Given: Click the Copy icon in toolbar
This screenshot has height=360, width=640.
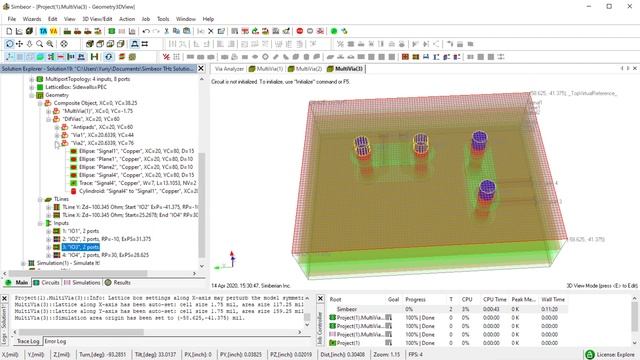Looking at the screenshot, I should 176,31.
